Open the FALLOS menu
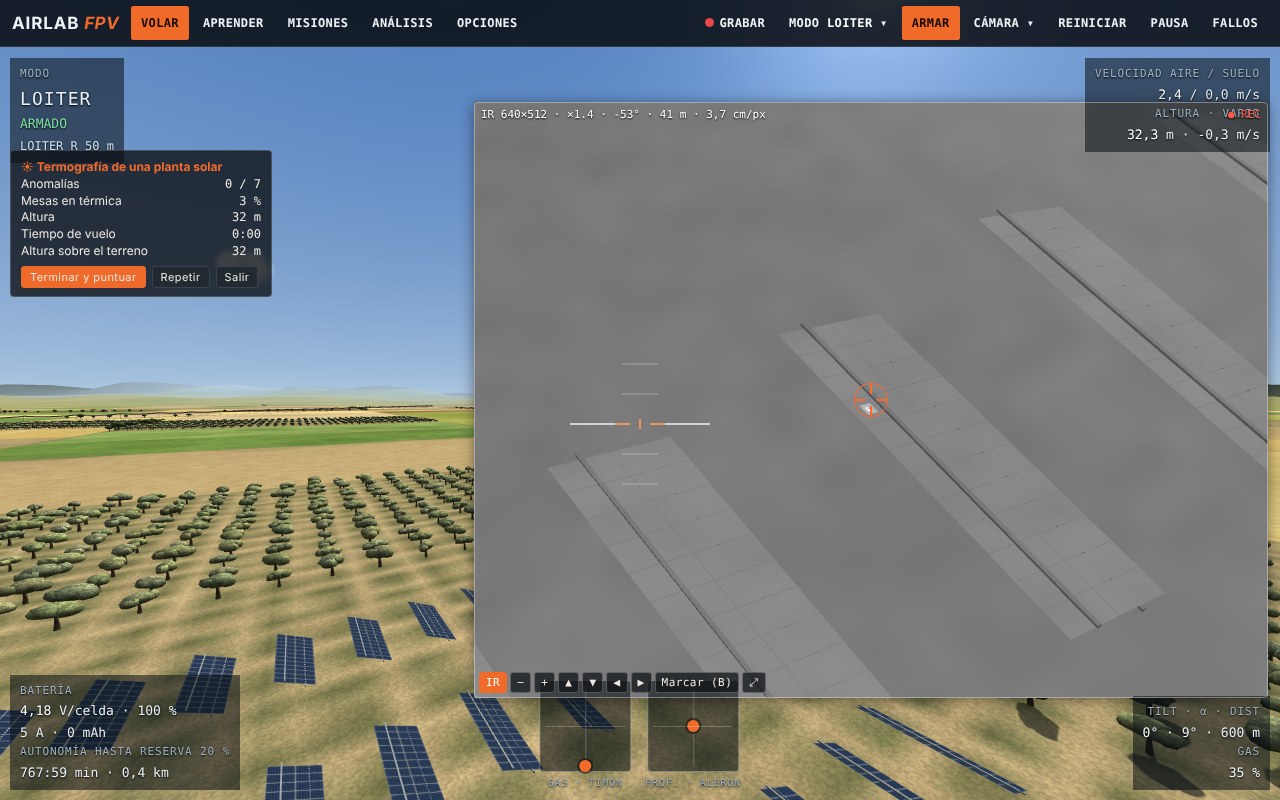Viewport: 1280px width, 800px height. coord(1235,23)
